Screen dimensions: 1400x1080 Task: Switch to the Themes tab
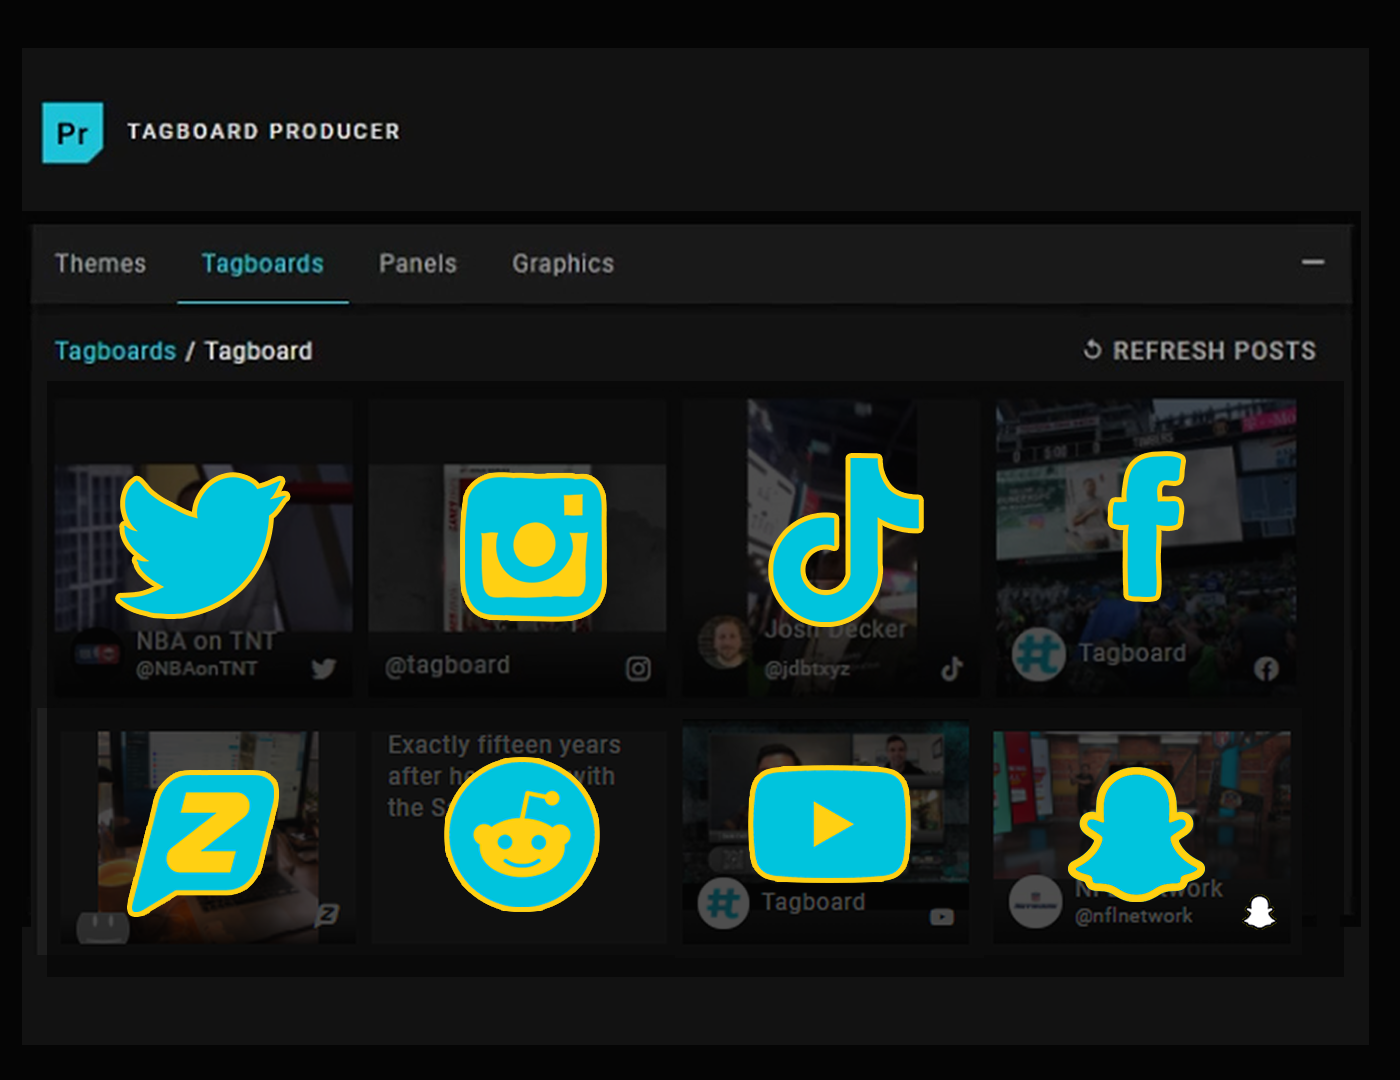tap(100, 263)
